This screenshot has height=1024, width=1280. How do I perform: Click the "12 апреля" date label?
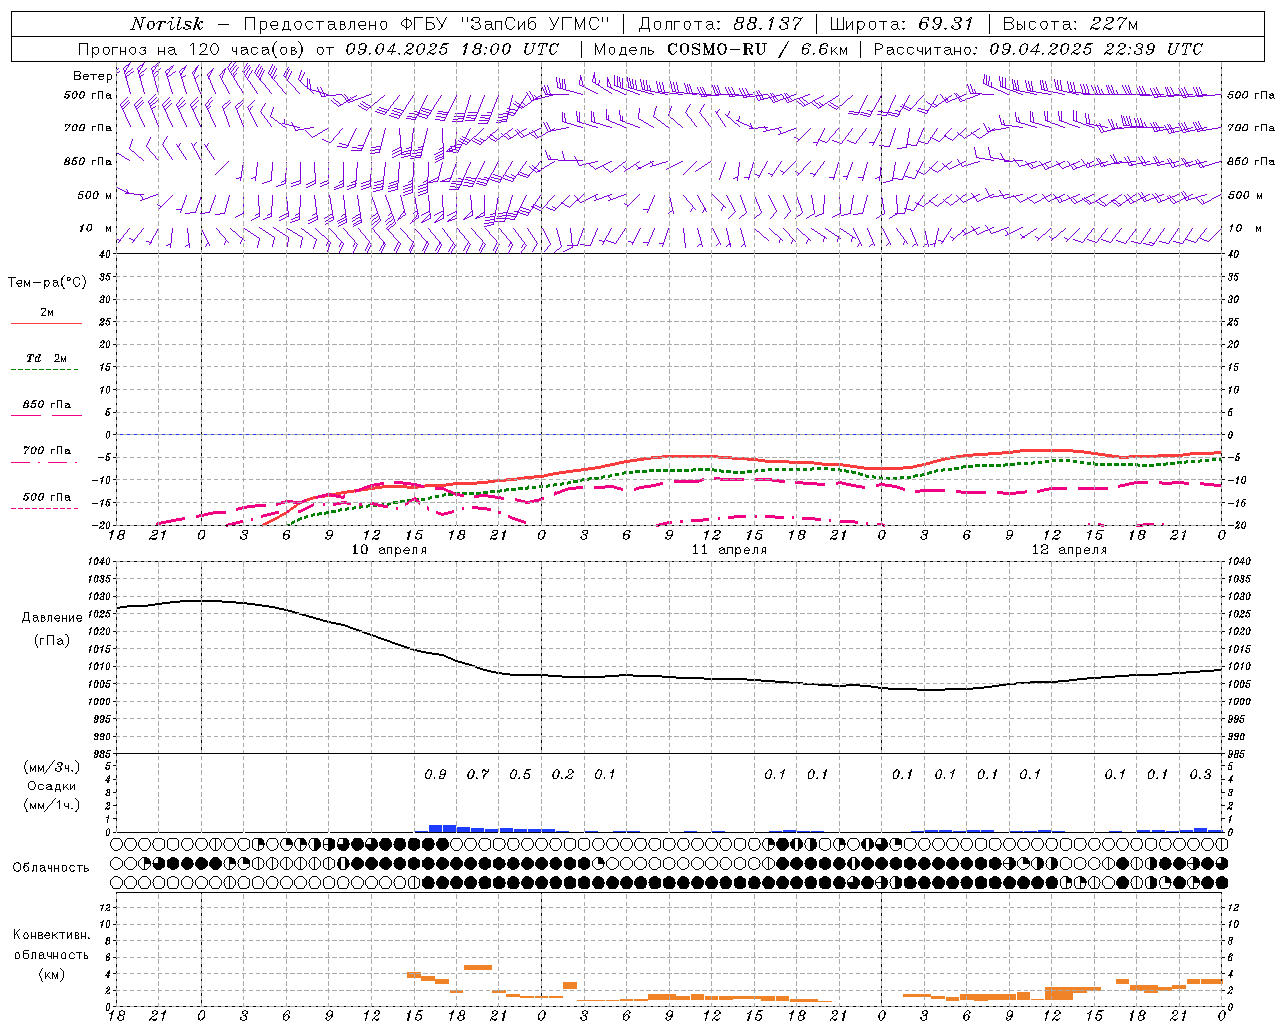[1069, 550]
